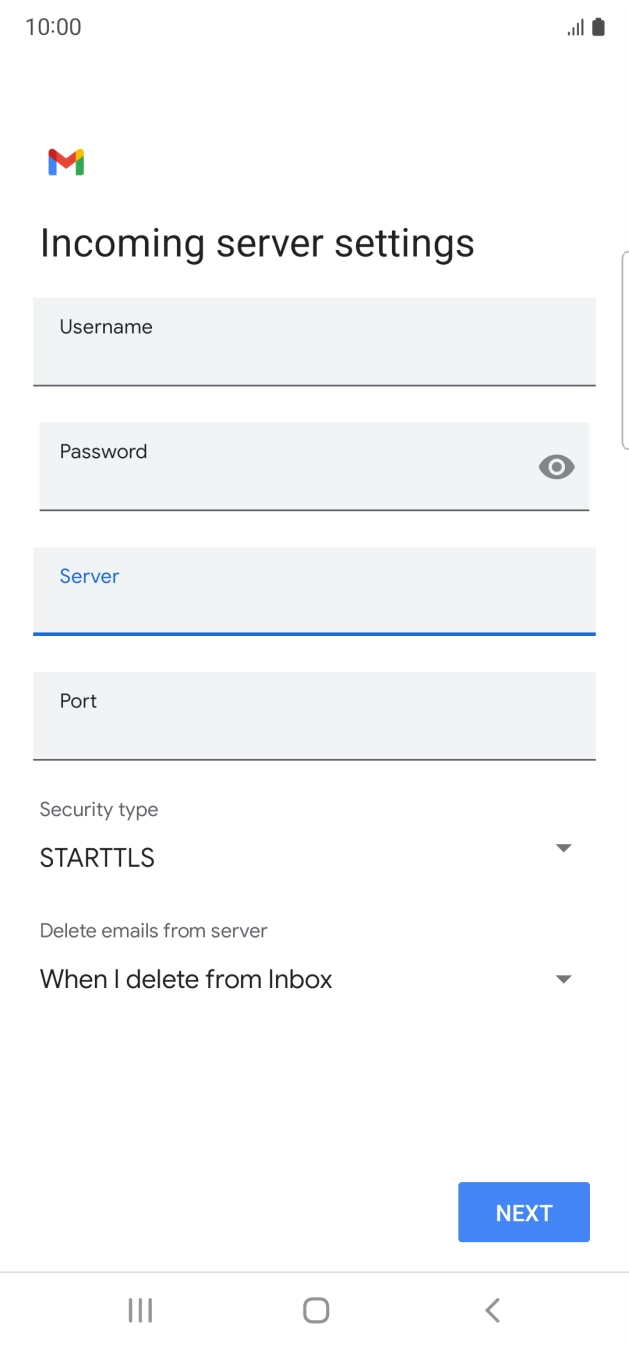The image size is (629, 1350).
Task: Toggle password visibility with the eye icon
Action: pyautogui.click(x=556, y=467)
